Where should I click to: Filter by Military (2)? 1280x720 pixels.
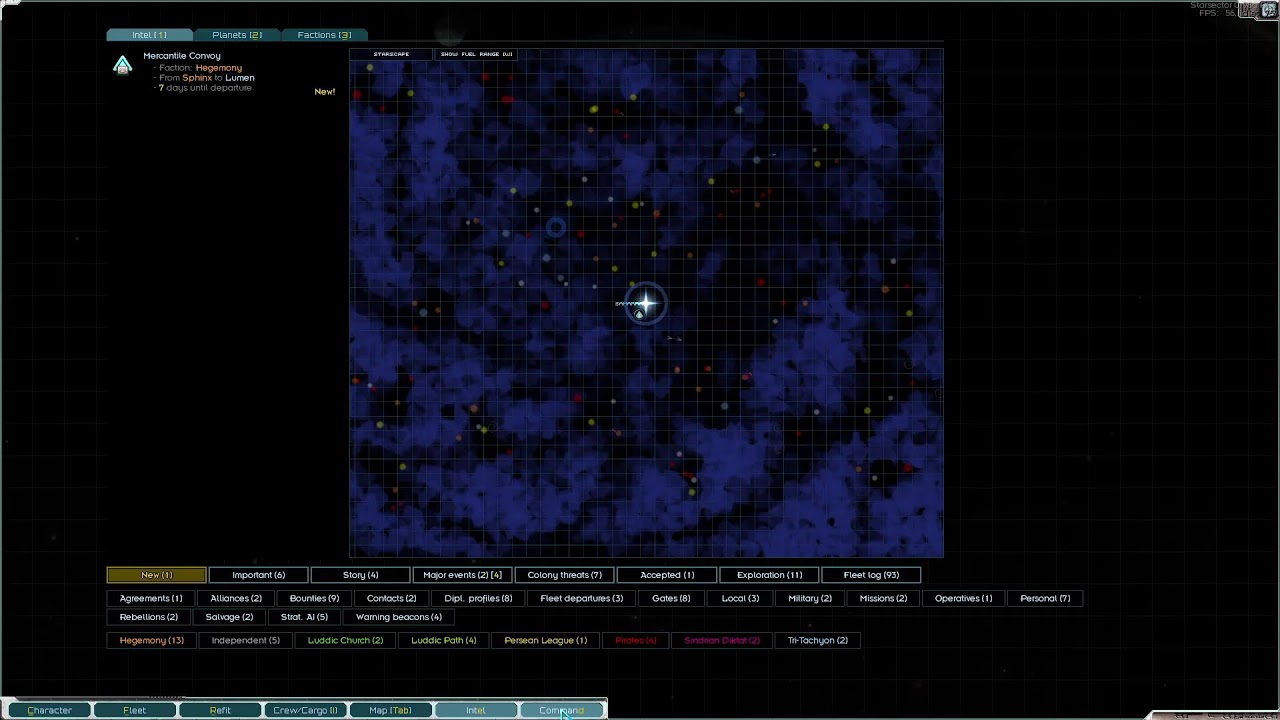[810, 598]
